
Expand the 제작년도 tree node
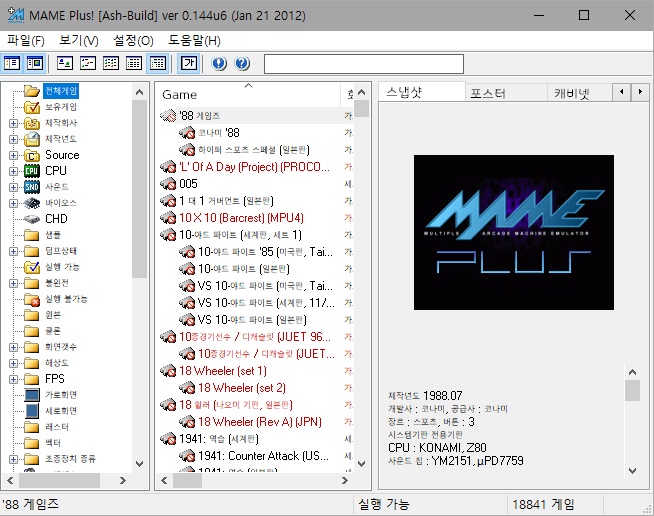tap(13, 139)
